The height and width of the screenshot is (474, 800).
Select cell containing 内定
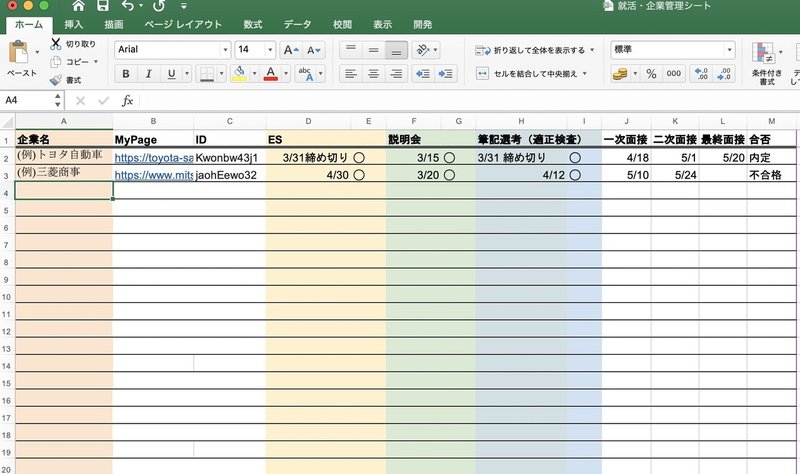click(771, 158)
